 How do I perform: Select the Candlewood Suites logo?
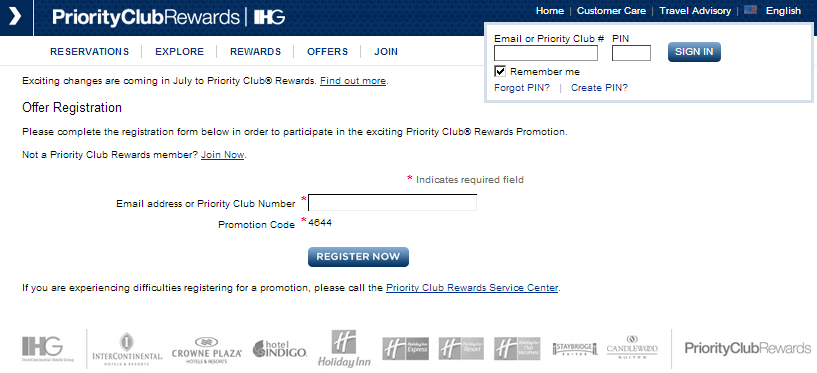tap(632, 347)
